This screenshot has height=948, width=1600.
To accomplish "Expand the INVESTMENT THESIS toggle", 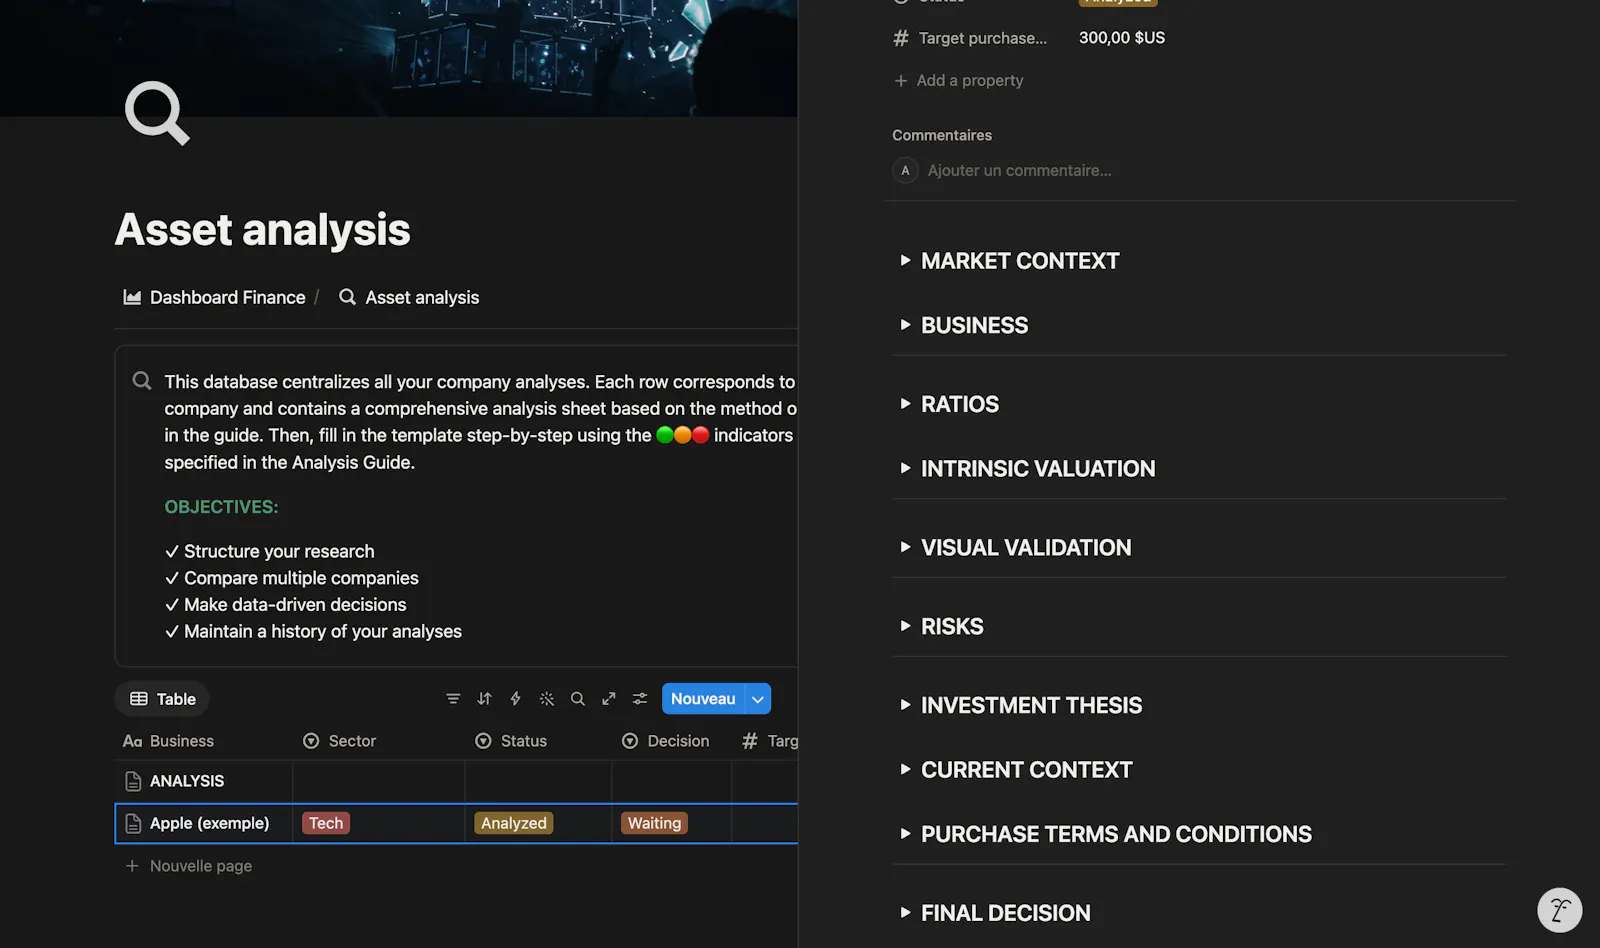I will tap(905, 705).
